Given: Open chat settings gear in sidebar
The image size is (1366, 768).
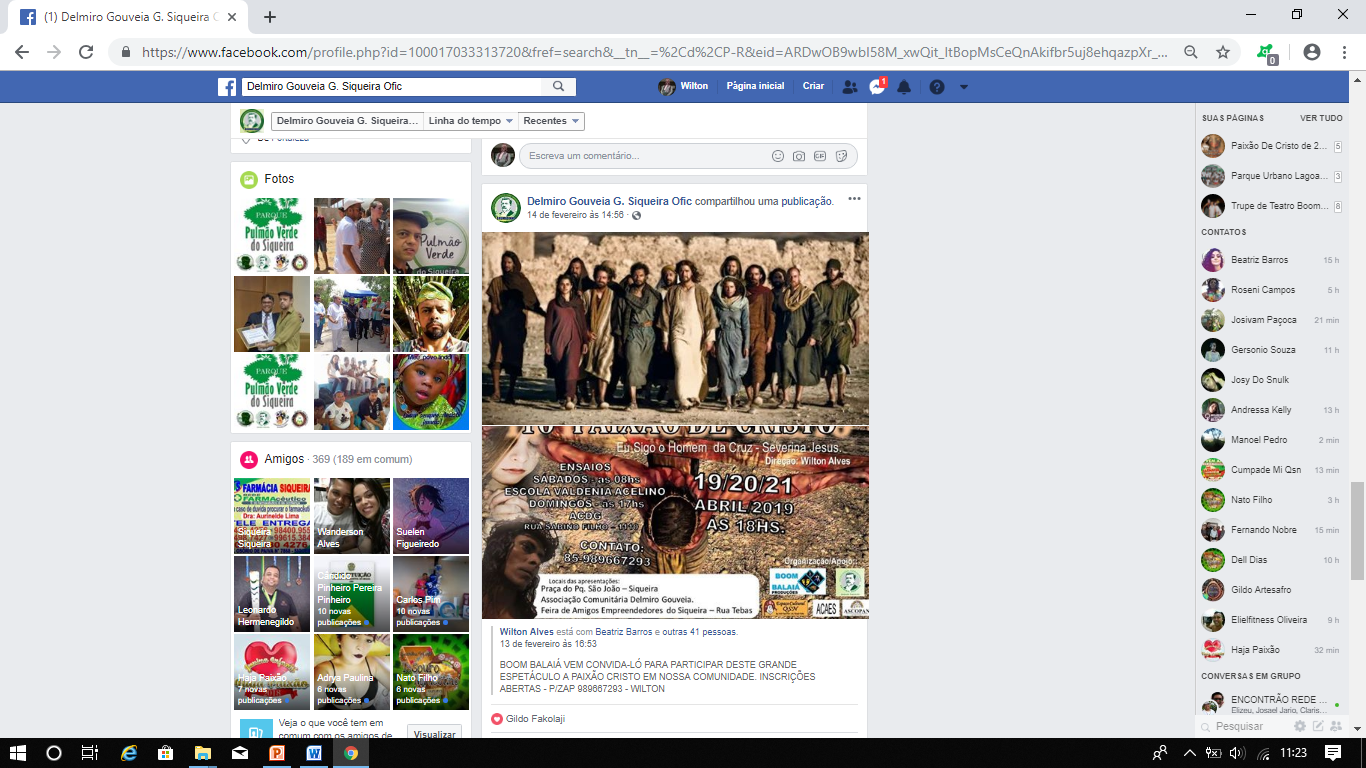Looking at the screenshot, I should click(x=1300, y=726).
